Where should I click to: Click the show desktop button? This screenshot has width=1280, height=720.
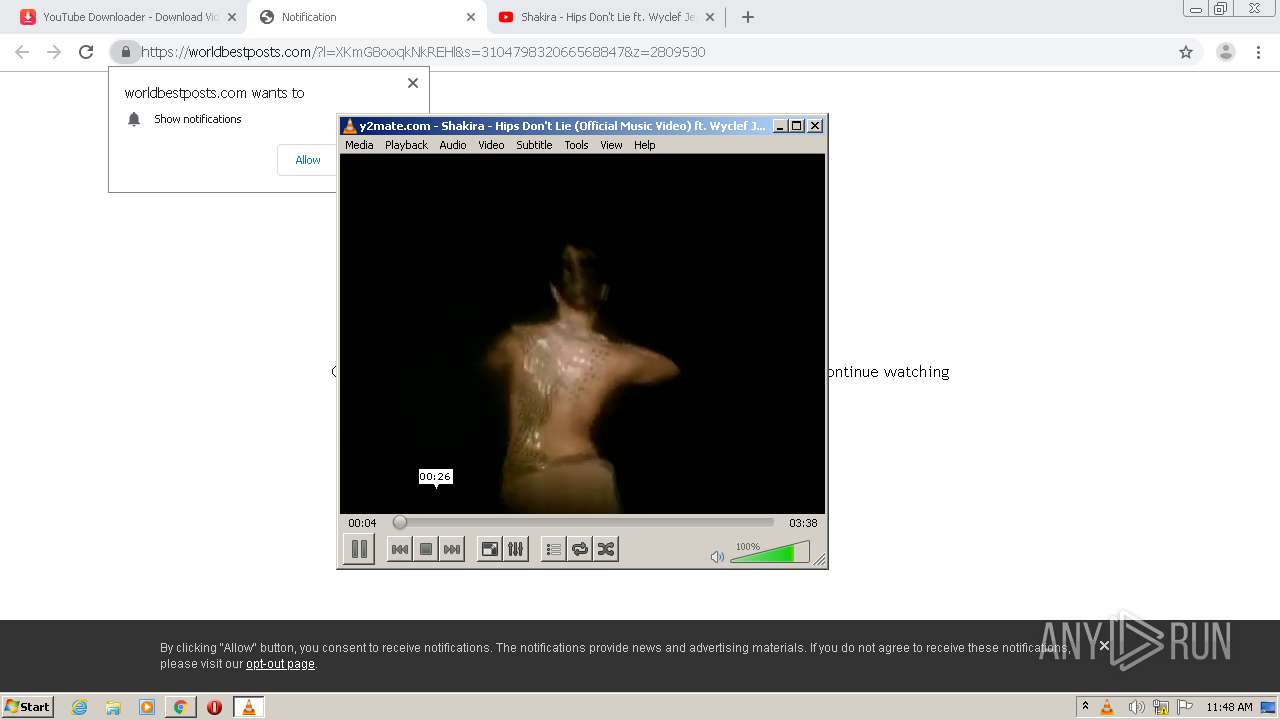coord(1269,707)
